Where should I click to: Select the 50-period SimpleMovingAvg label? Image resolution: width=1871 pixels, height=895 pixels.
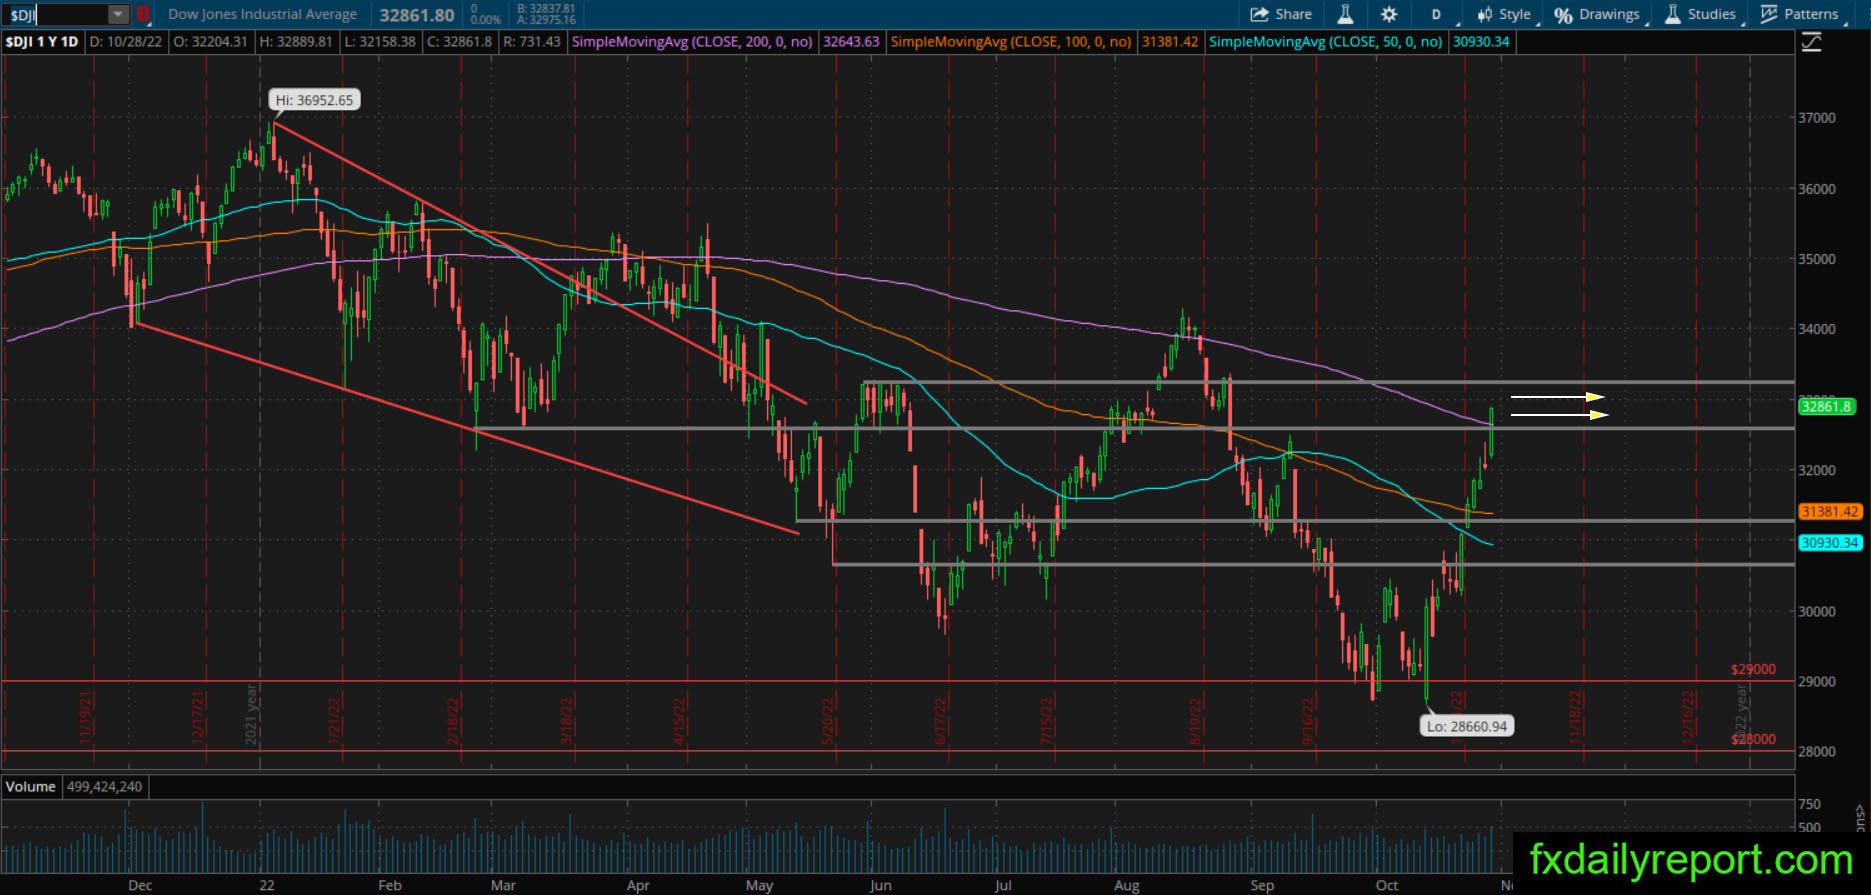tap(1325, 42)
